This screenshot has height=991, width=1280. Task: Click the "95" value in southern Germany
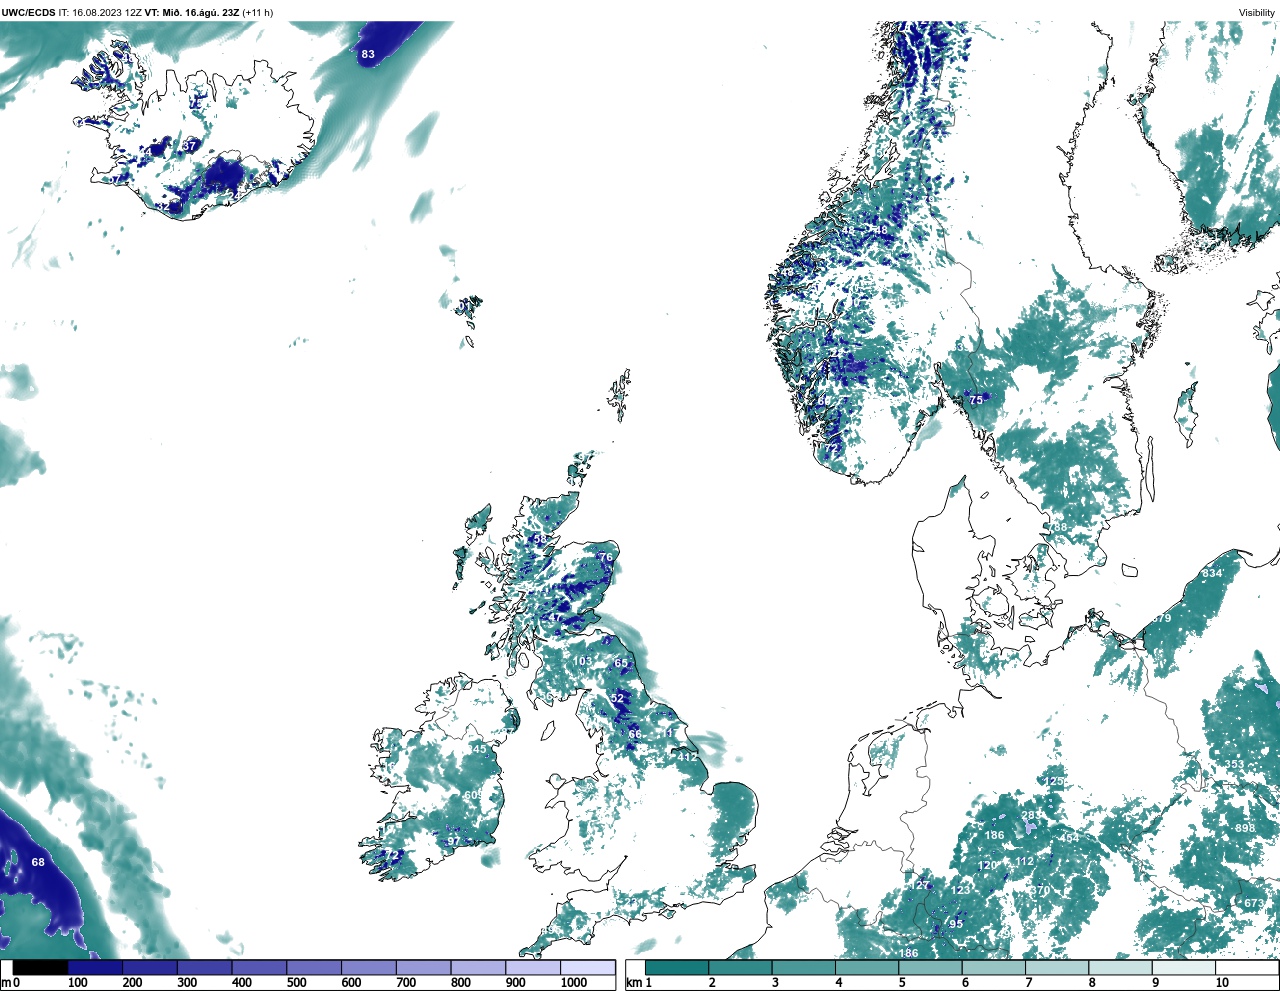click(956, 925)
